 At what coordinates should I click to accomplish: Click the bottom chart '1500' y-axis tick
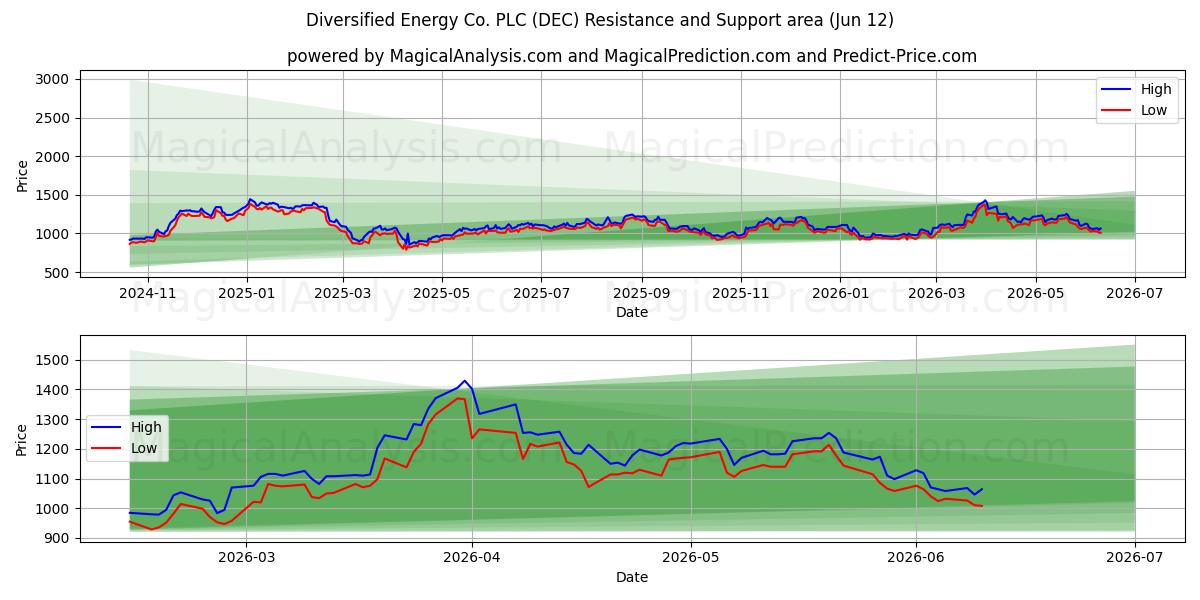(x=52, y=360)
